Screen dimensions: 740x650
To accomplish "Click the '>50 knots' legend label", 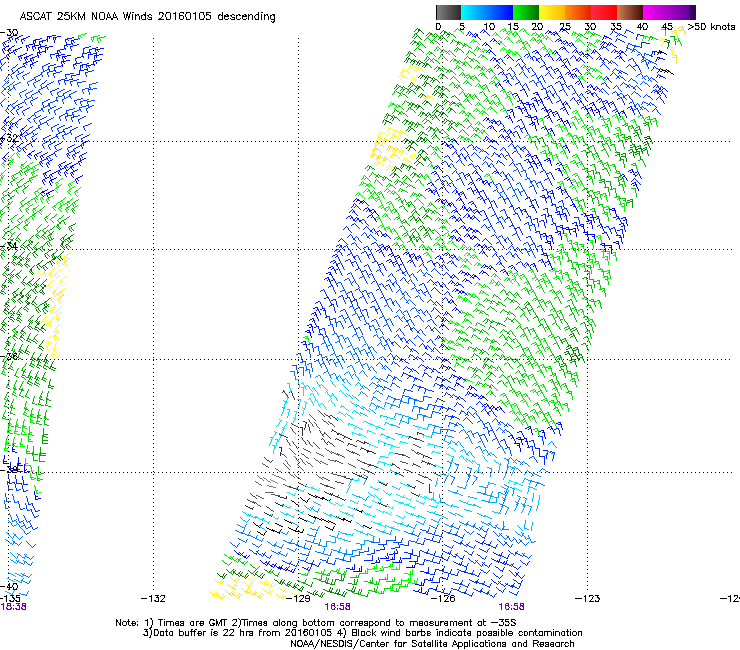I will 711,27.
